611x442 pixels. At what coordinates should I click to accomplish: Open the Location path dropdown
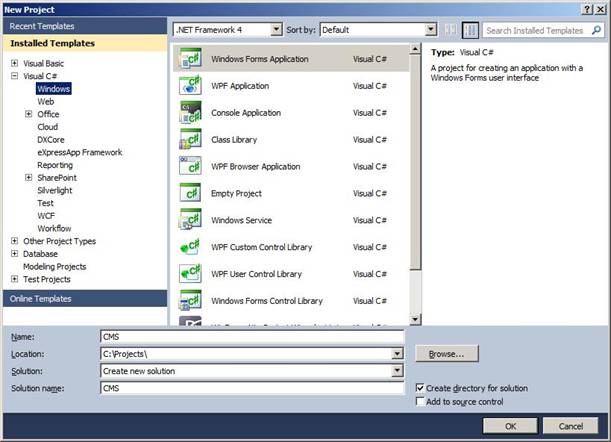pyautogui.click(x=397, y=354)
